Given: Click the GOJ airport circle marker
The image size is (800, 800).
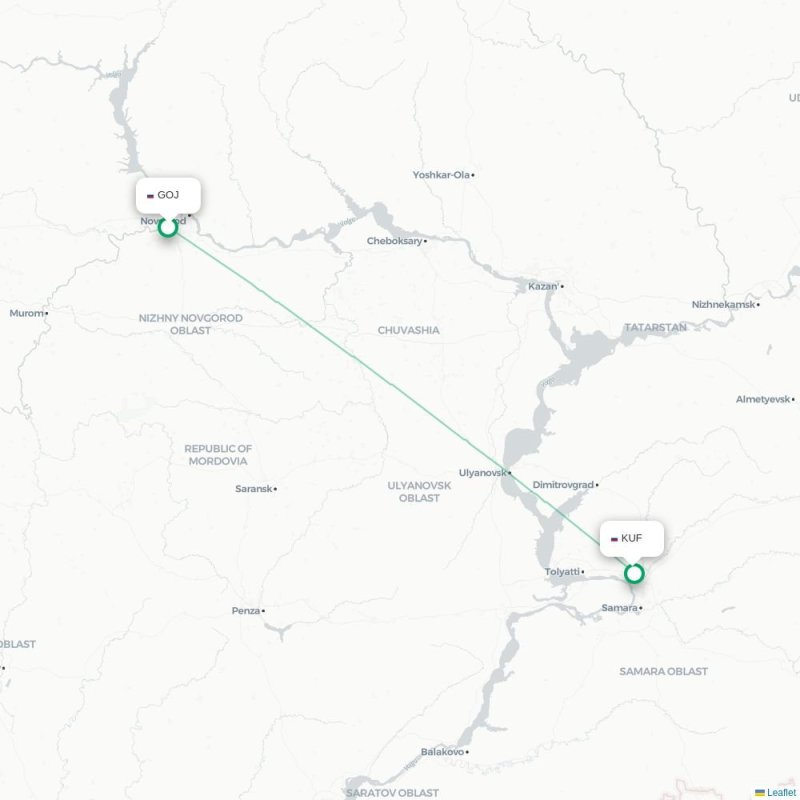Looking at the screenshot, I should (x=168, y=228).
